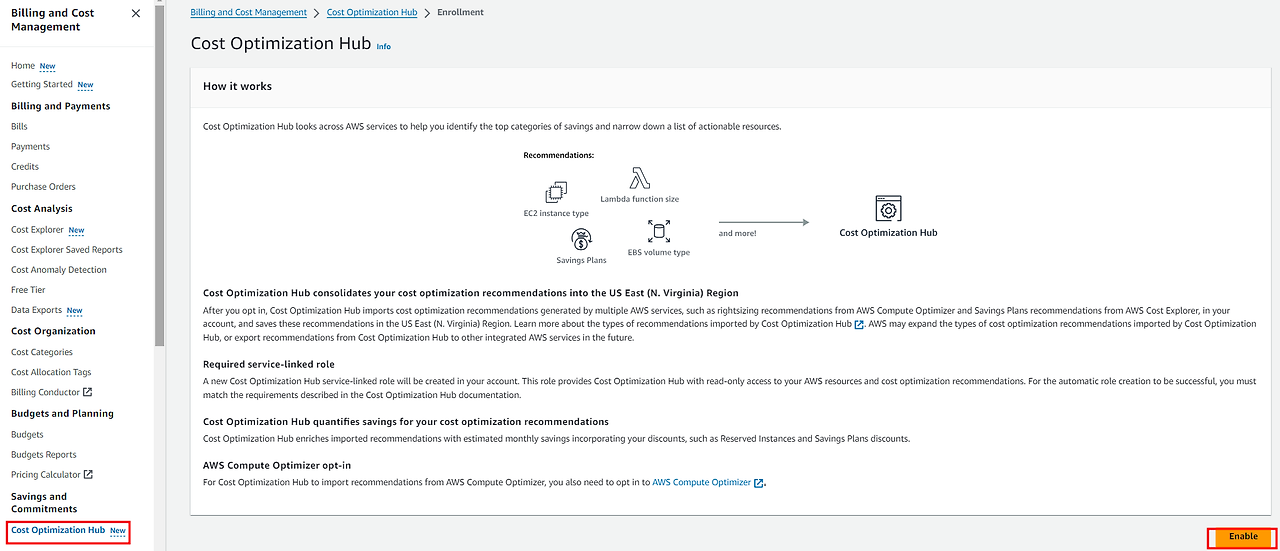Click the 'Cost Analysis' section heading
1280x551 pixels.
tap(42, 209)
